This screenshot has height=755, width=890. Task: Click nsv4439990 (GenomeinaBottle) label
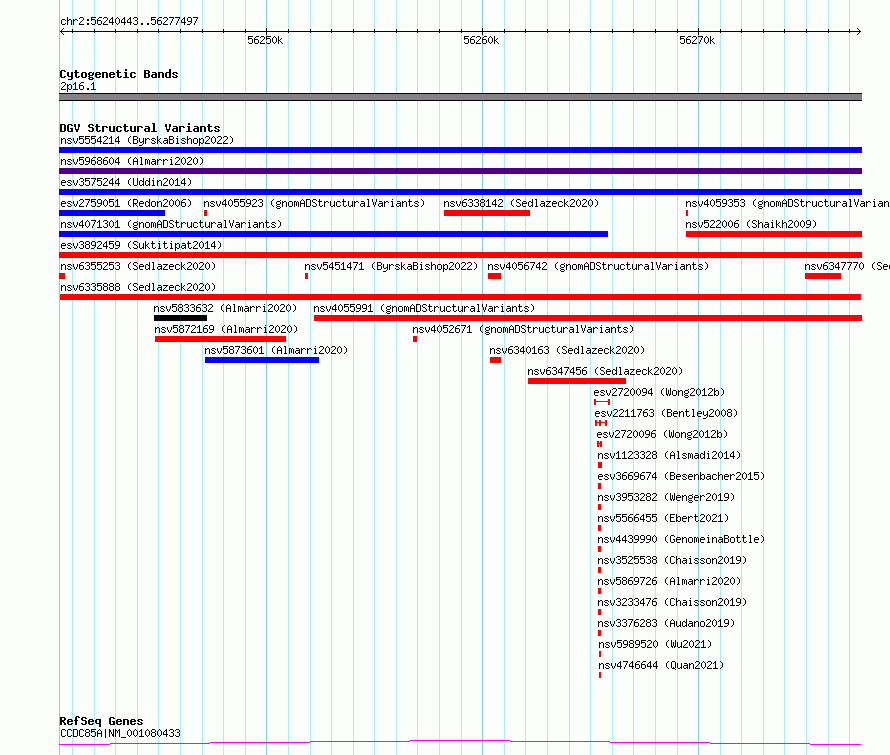click(x=681, y=539)
